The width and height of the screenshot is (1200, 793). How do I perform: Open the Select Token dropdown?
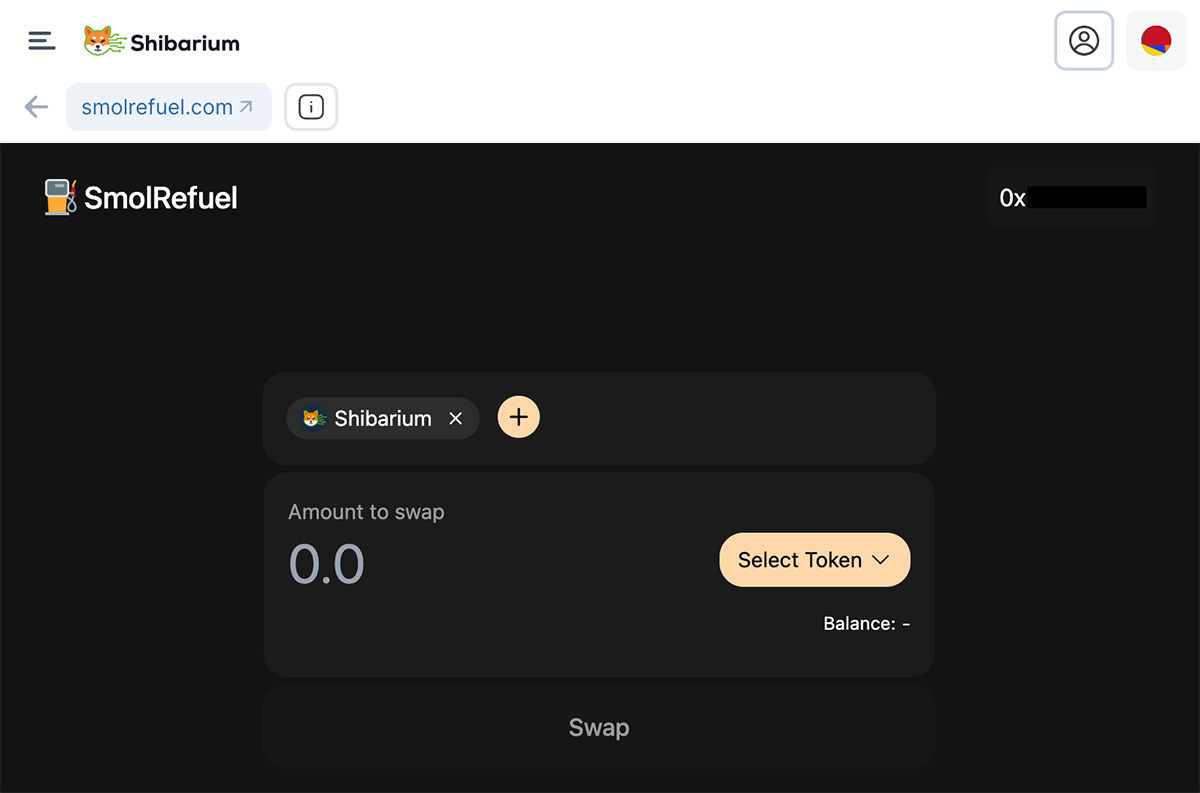click(814, 560)
